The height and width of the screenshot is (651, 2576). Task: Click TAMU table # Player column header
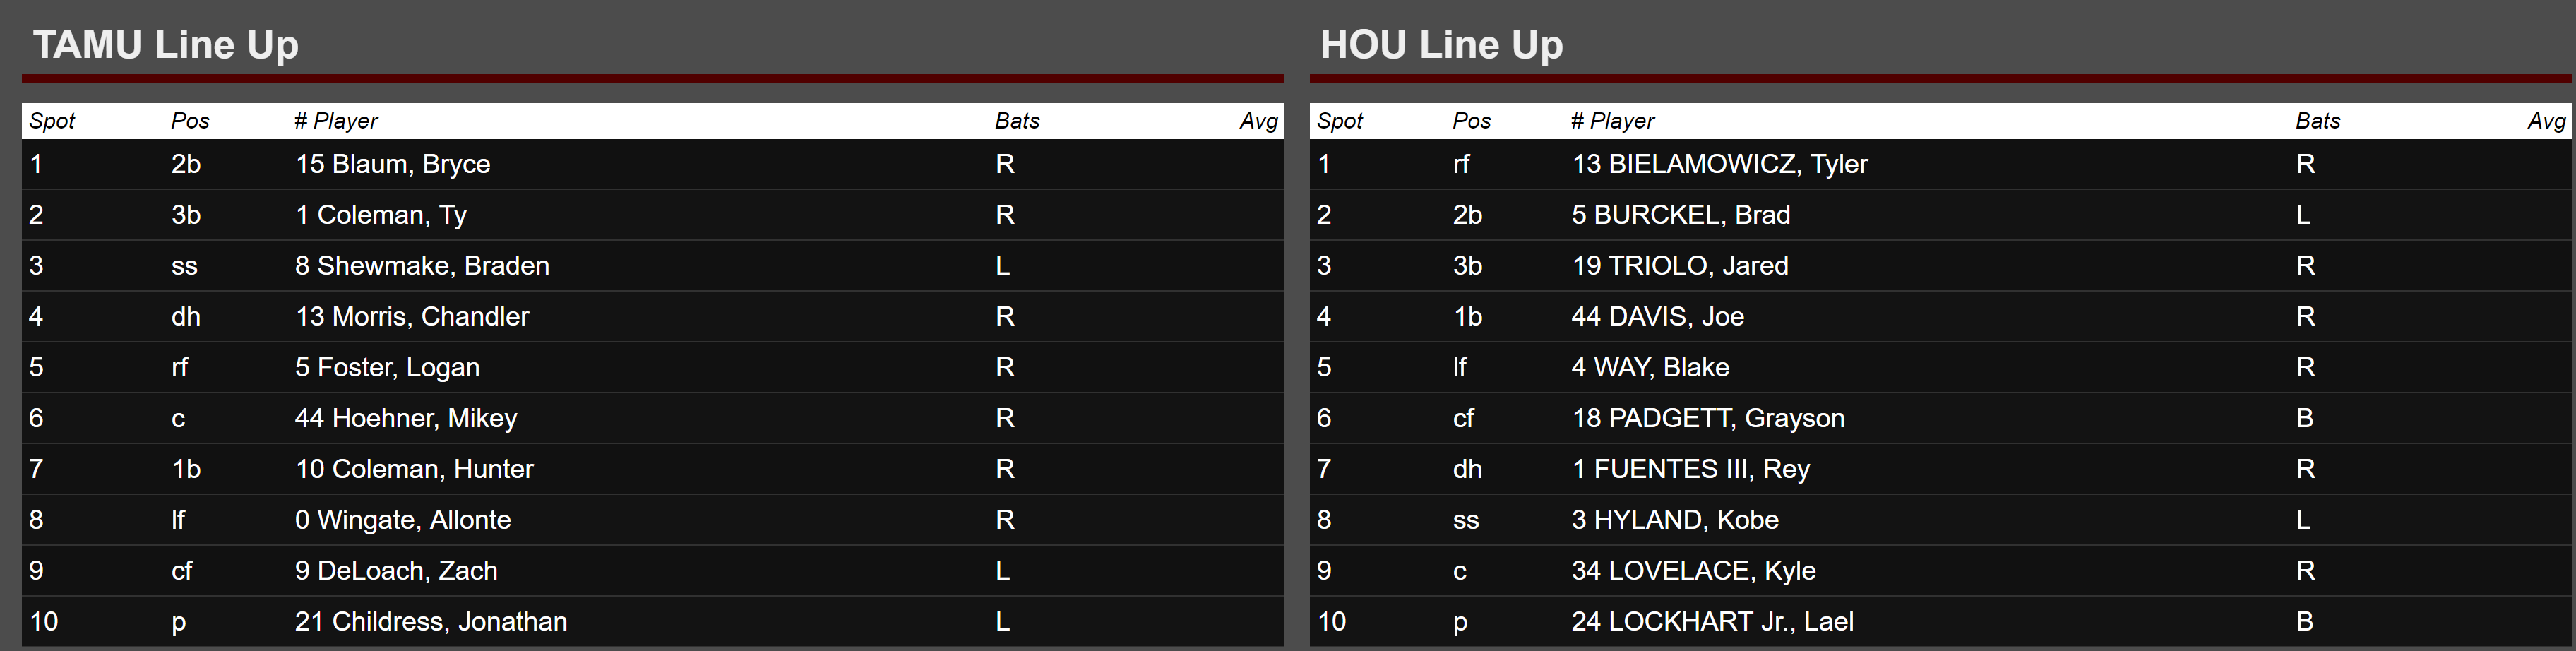(336, 121)
